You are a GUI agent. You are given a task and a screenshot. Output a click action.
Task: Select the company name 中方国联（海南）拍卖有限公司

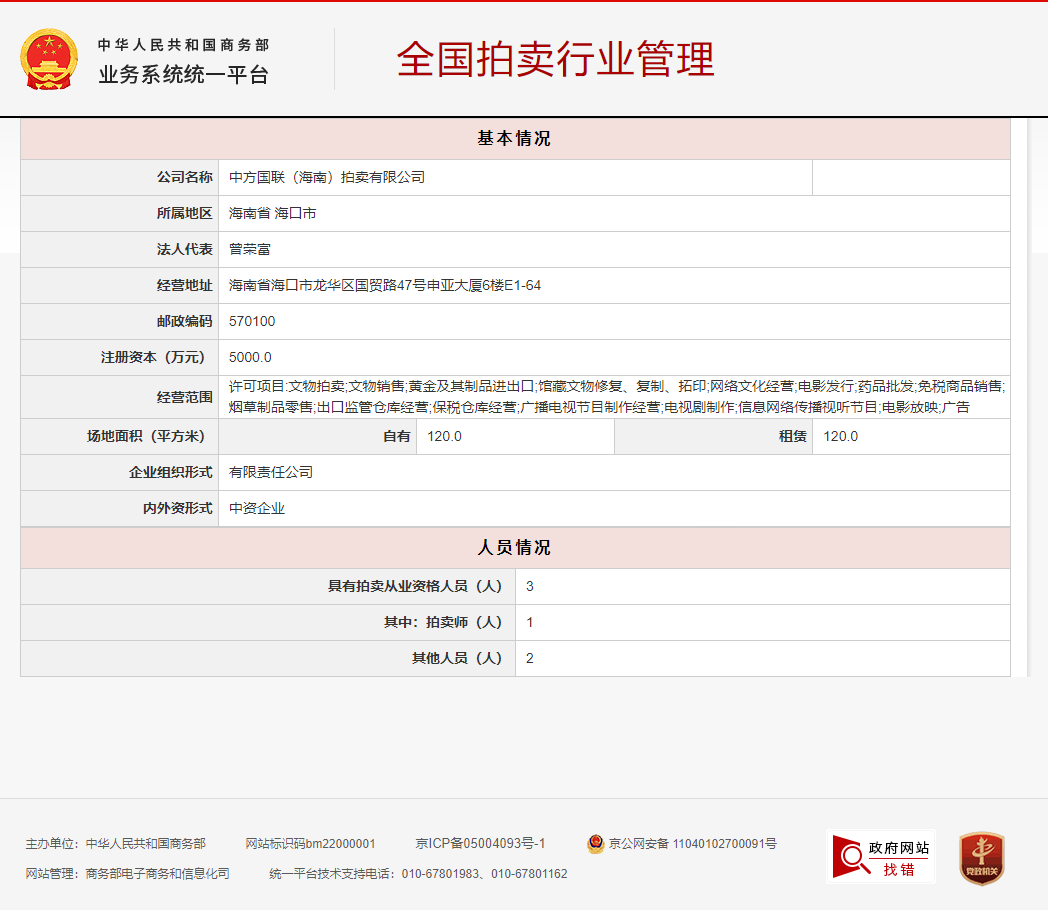(327, 177)
